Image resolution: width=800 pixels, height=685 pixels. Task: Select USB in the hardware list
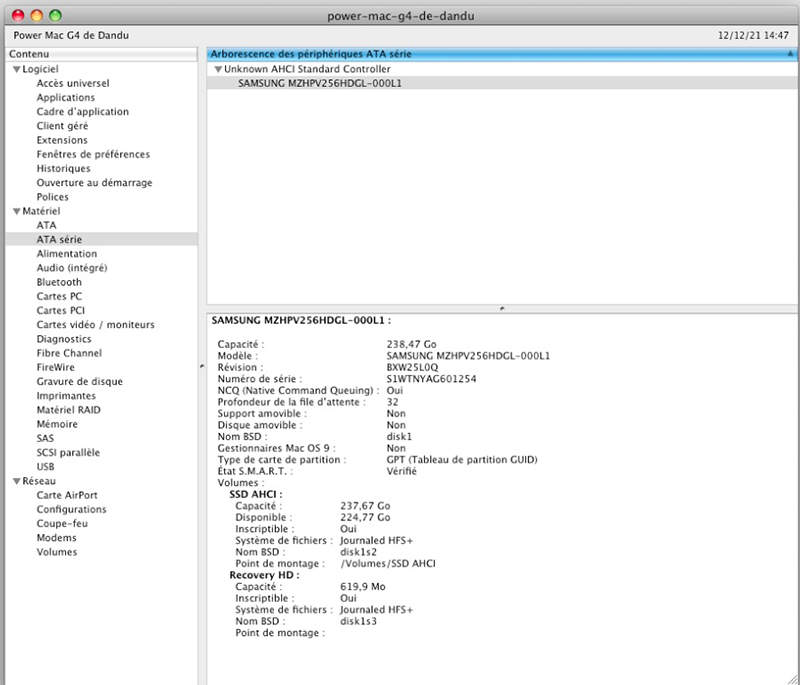coord(46,467)
